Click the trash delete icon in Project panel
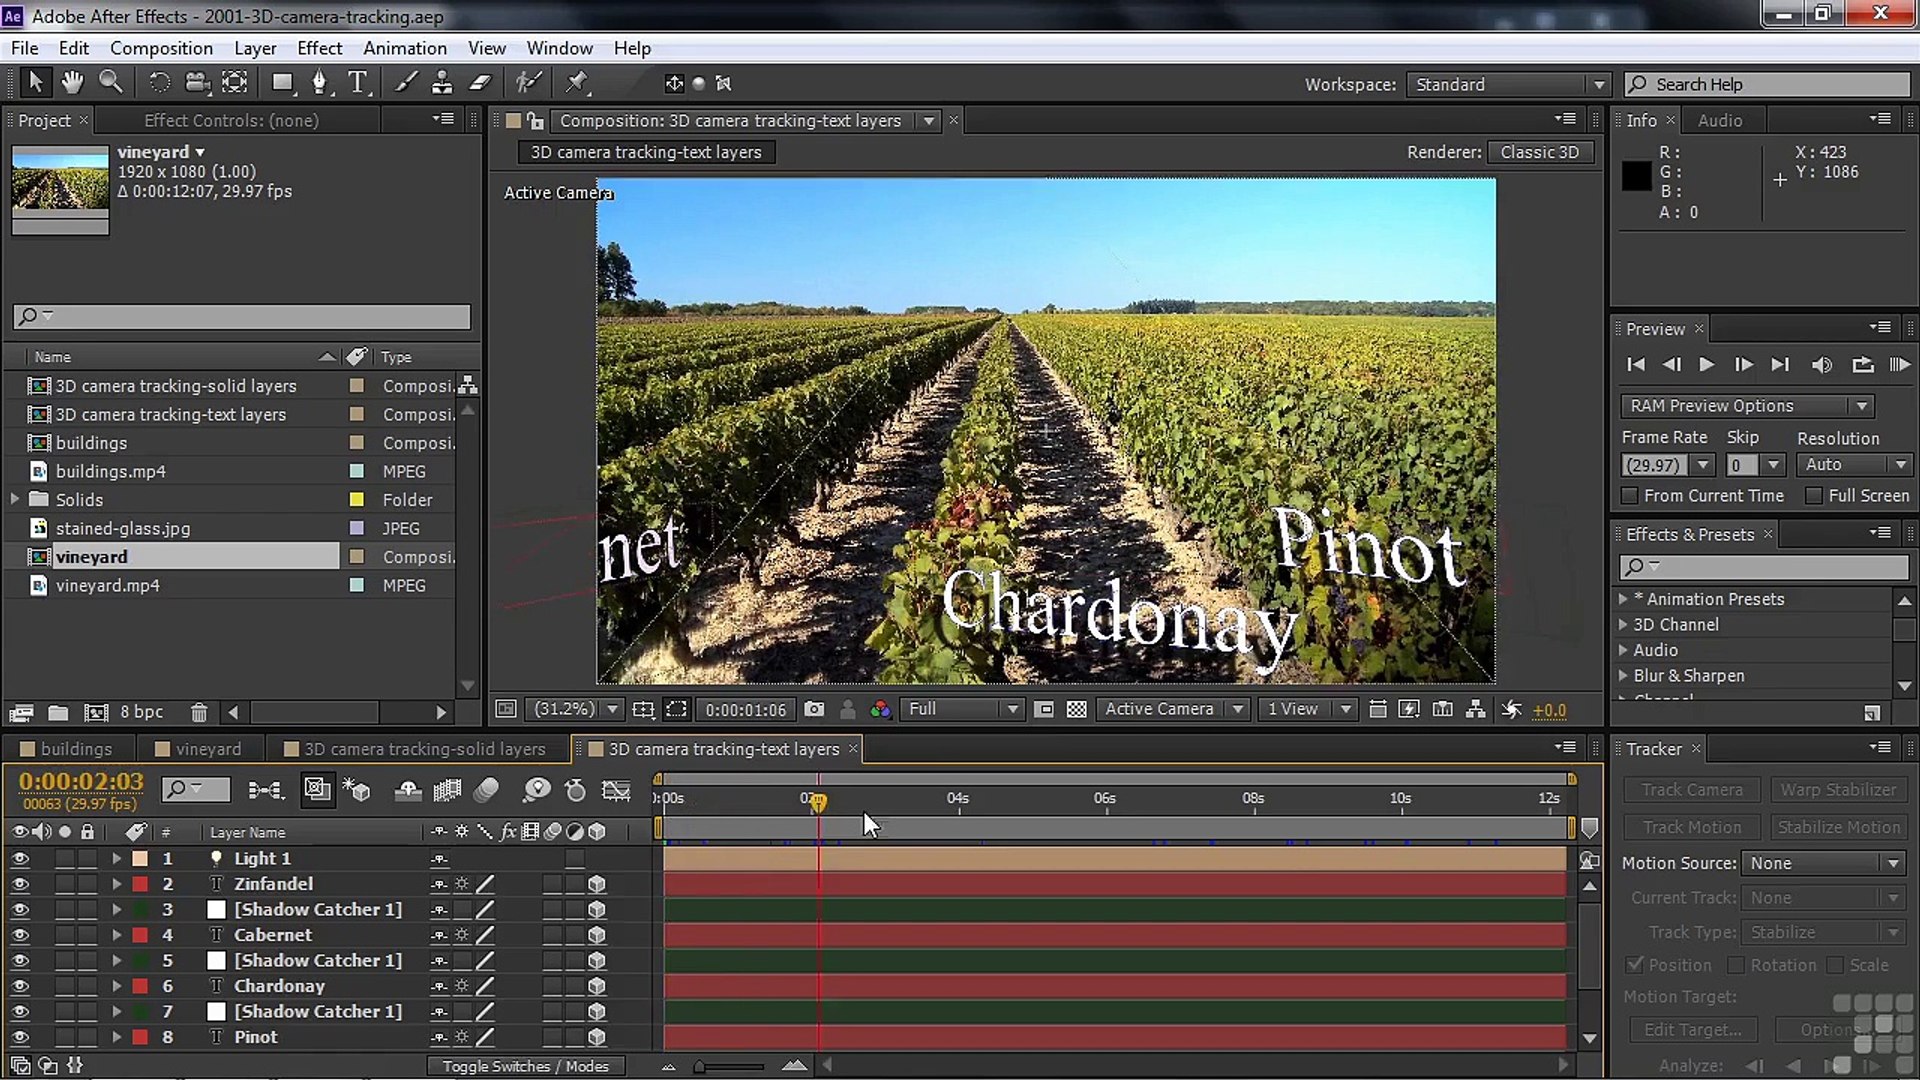The image size is (1920, 1080). point(199,712)
